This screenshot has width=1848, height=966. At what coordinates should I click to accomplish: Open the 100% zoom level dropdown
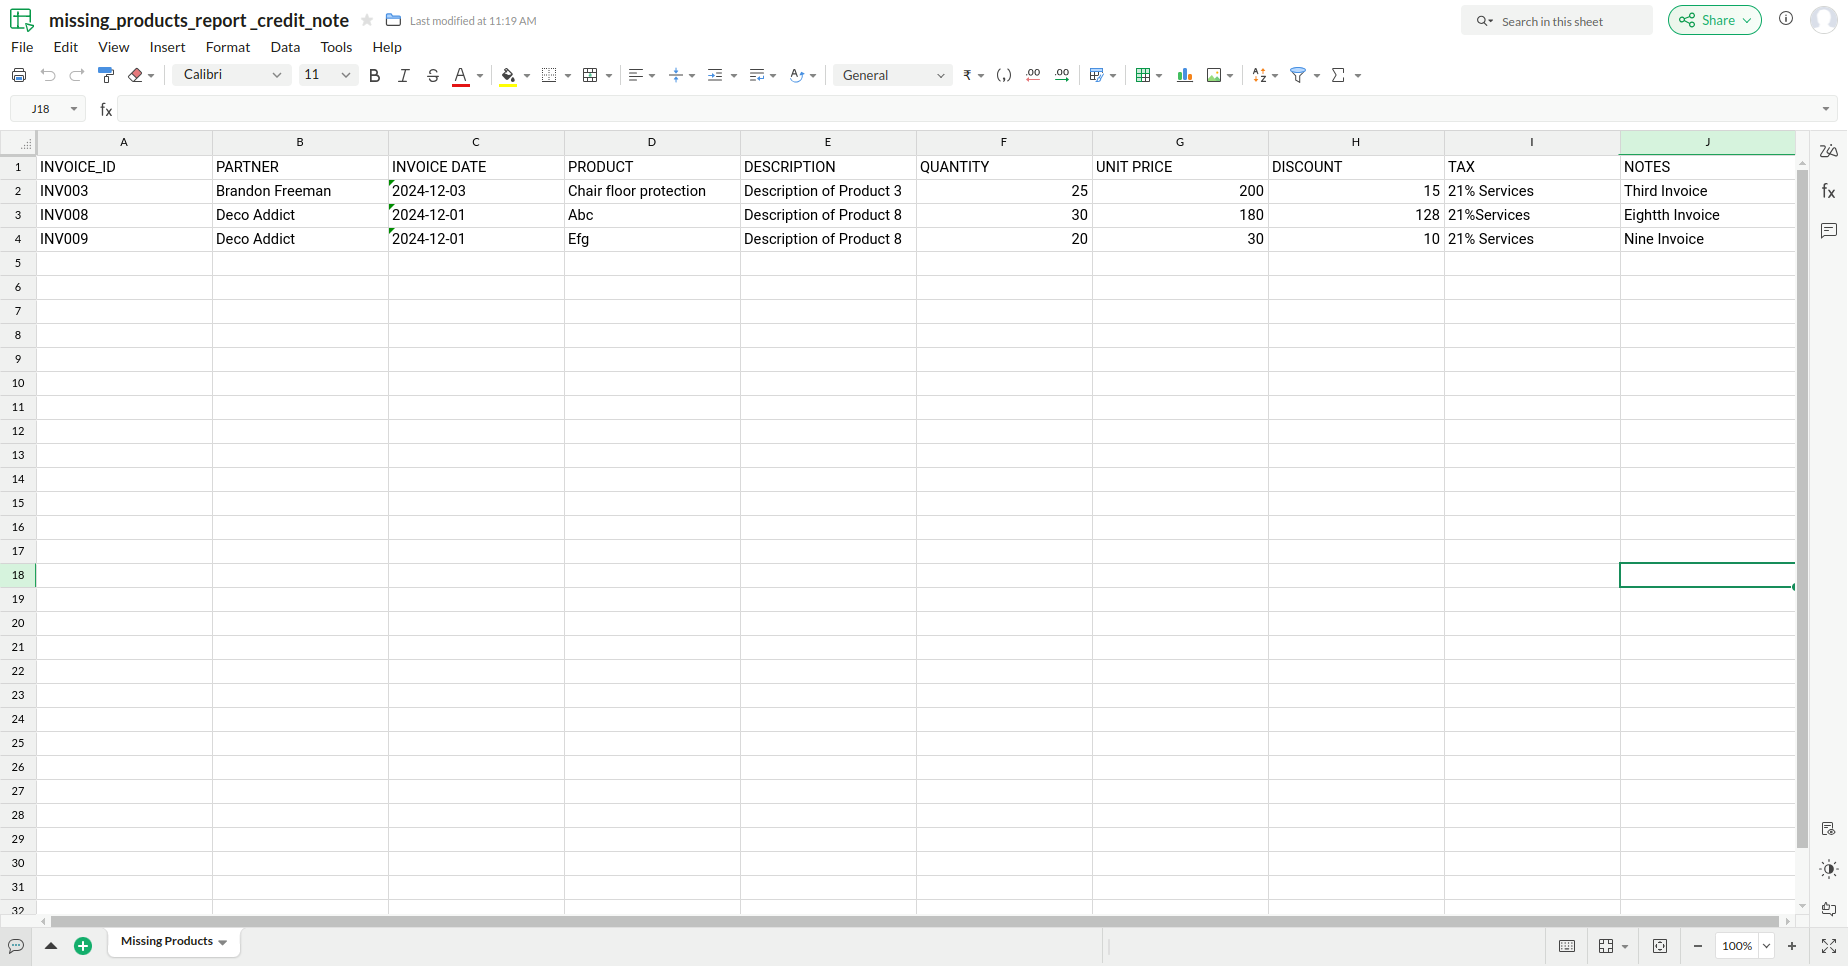click(x=1767, y=946)
